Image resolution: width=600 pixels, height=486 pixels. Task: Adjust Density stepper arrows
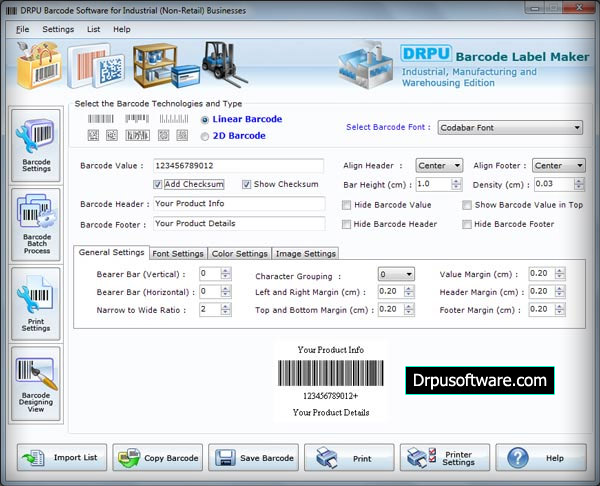(579, 184)
